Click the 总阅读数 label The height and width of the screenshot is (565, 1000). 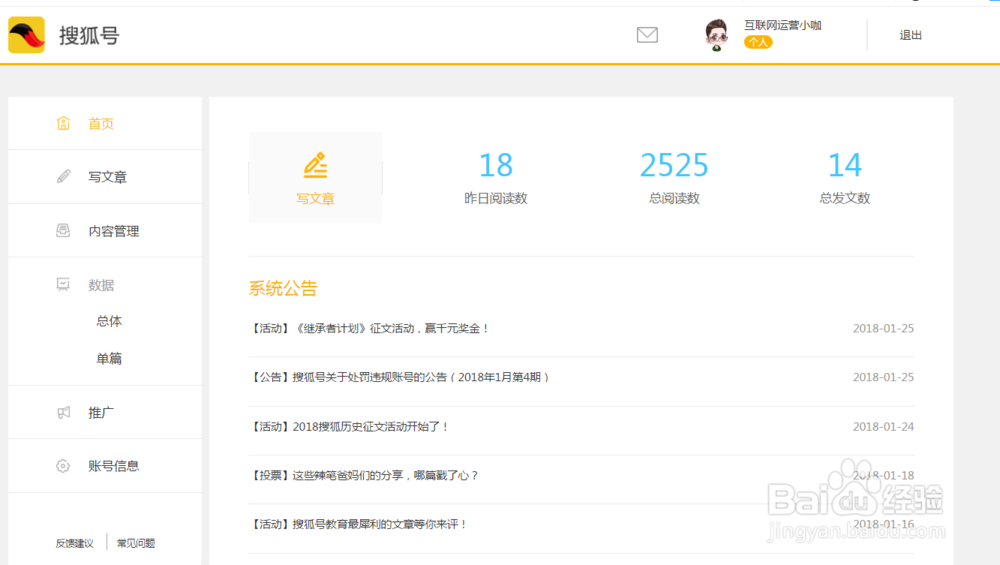pyautogui.click(x=674, y=198)
